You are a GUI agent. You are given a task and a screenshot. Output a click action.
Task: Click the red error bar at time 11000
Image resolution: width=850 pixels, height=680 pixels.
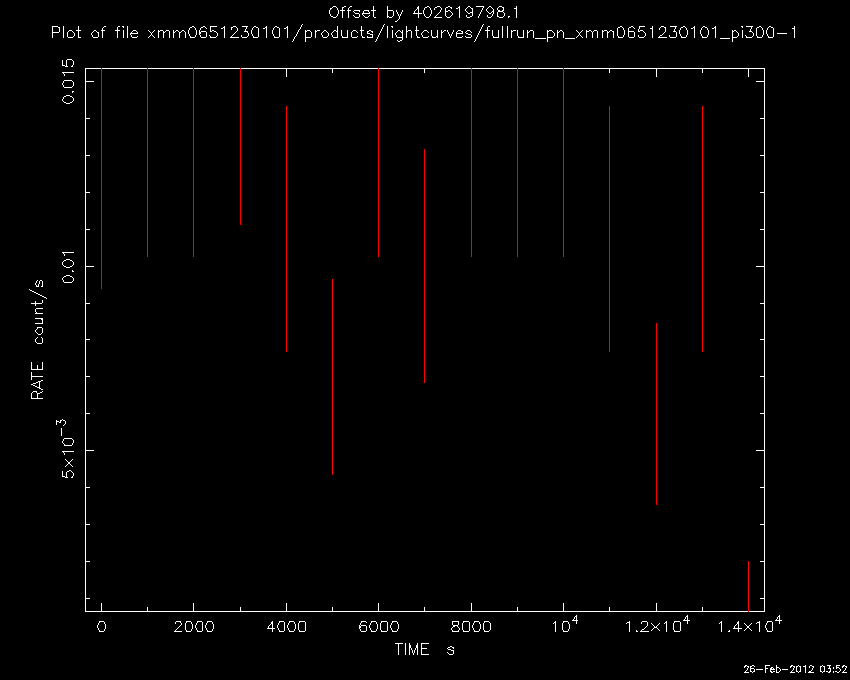pos(610,229)
